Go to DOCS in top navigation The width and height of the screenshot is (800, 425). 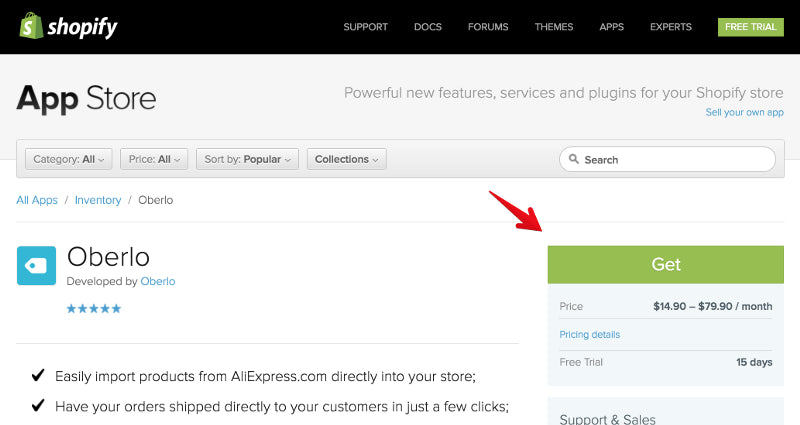(x=428, y=27)
